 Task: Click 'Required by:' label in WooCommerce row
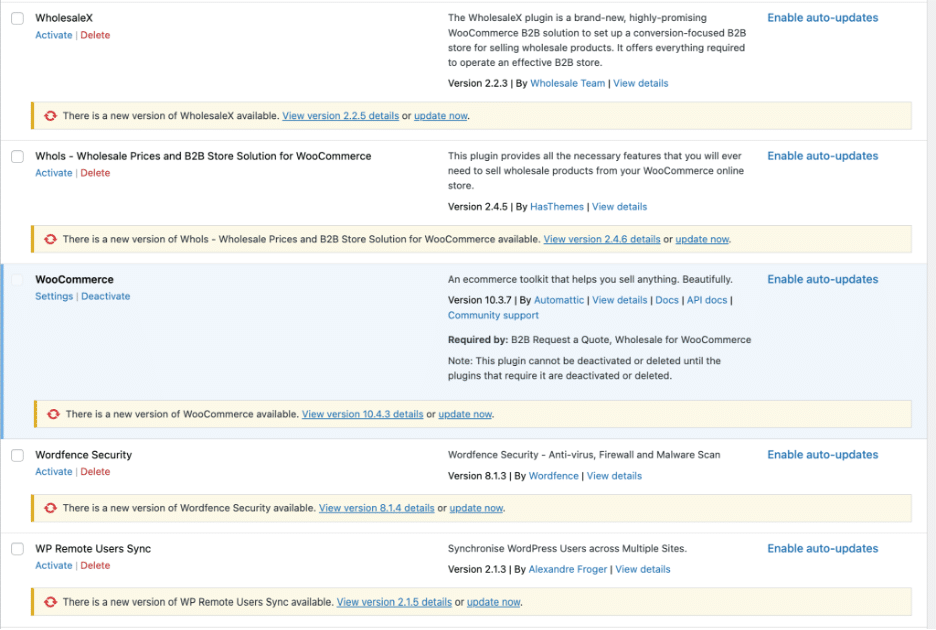point(478,340)
